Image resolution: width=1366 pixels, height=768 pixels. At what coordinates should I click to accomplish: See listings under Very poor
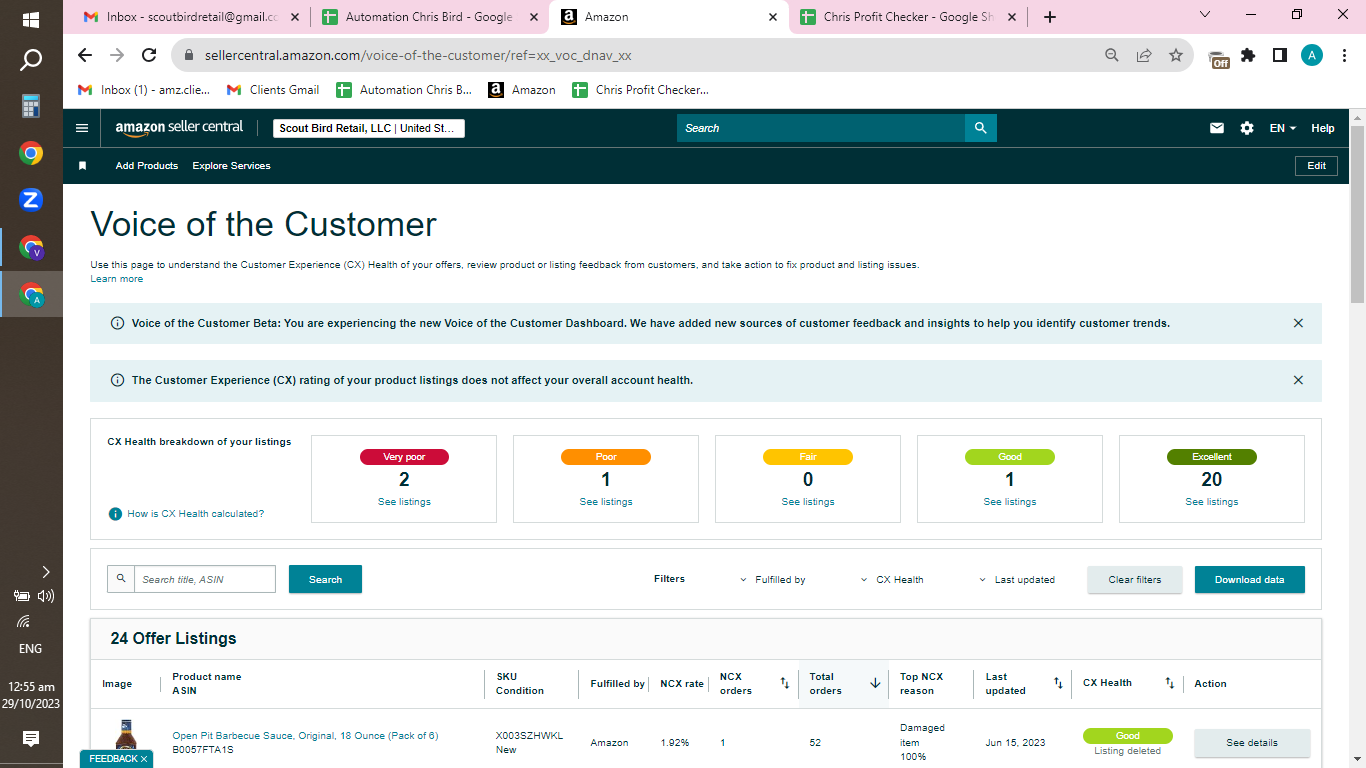(x=404, y=502)
